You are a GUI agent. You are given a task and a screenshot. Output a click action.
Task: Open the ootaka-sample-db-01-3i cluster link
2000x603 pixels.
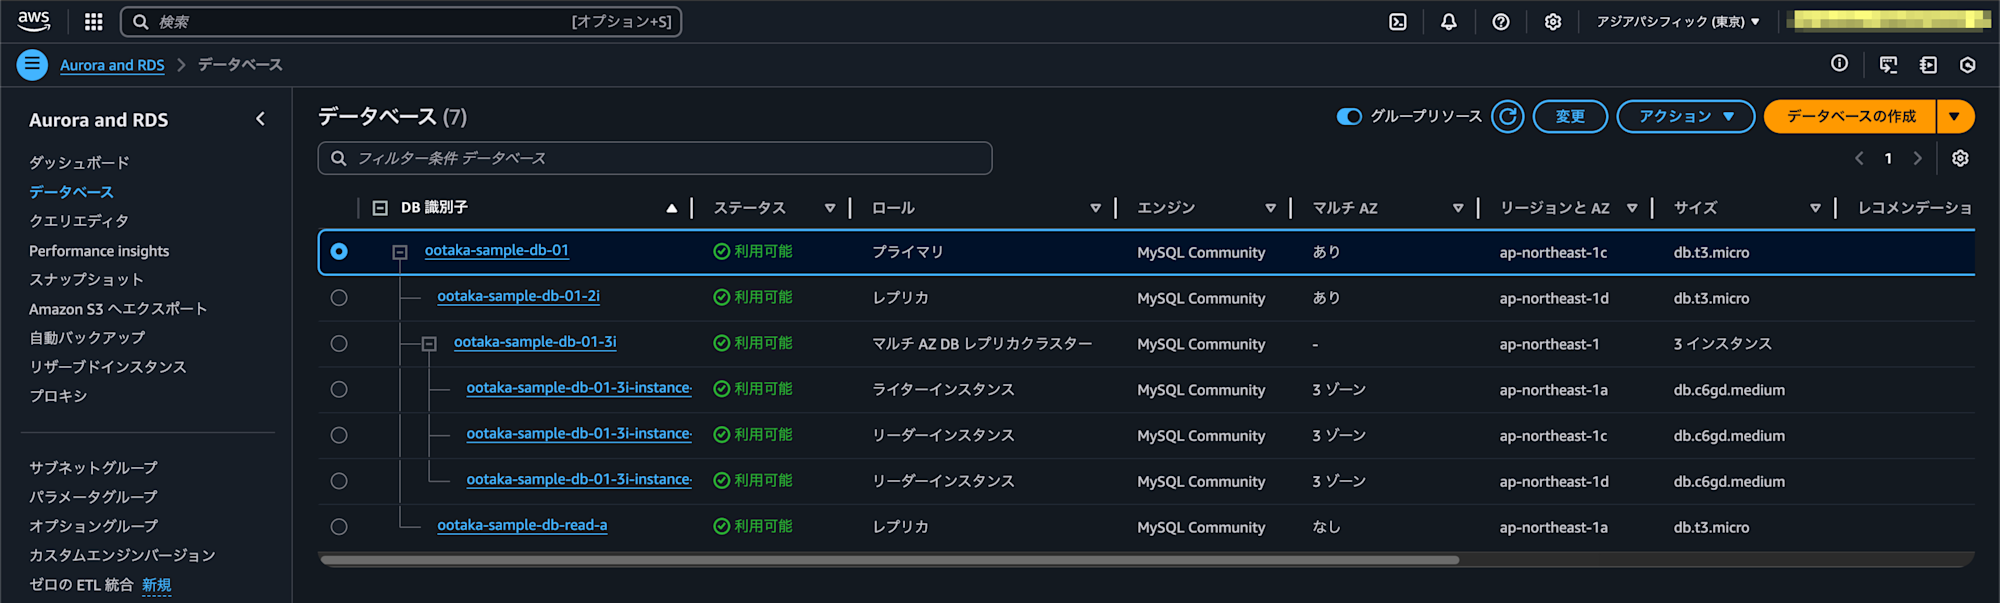click(x=535, y=342)
